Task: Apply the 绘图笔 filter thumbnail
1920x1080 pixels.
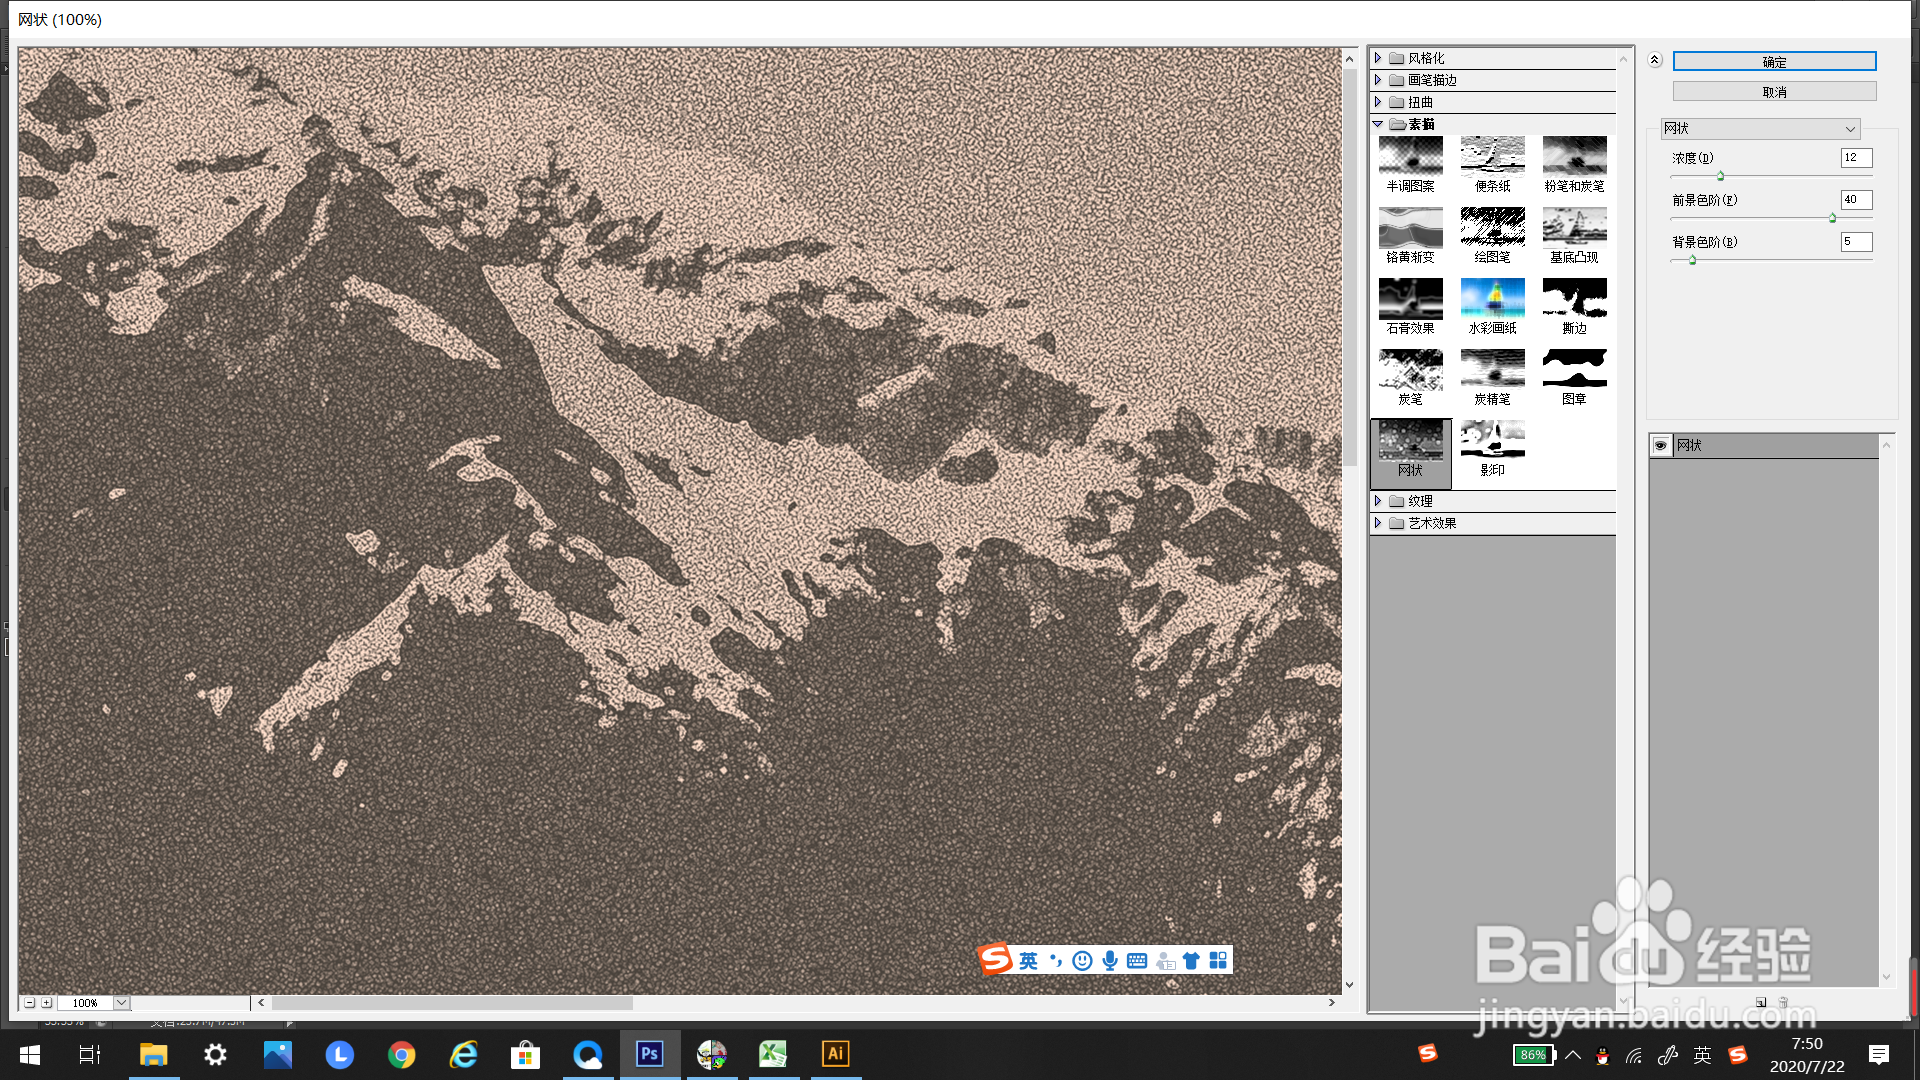Action: (x=1492, y=228)
